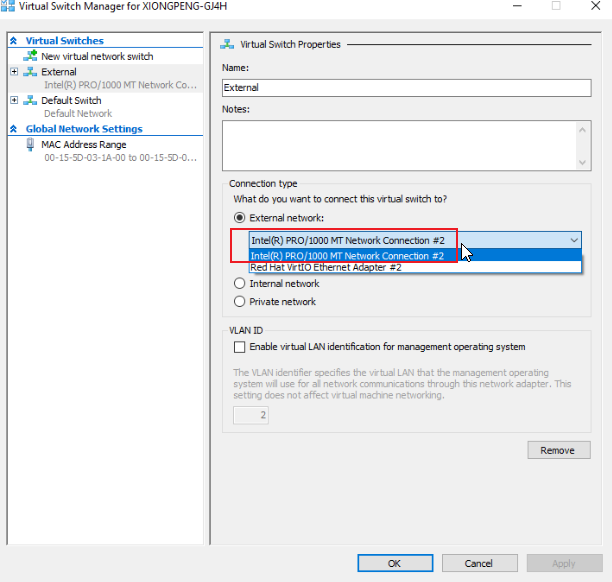Select New virtual network switch entry
The image size is (612, 582).
97,56
